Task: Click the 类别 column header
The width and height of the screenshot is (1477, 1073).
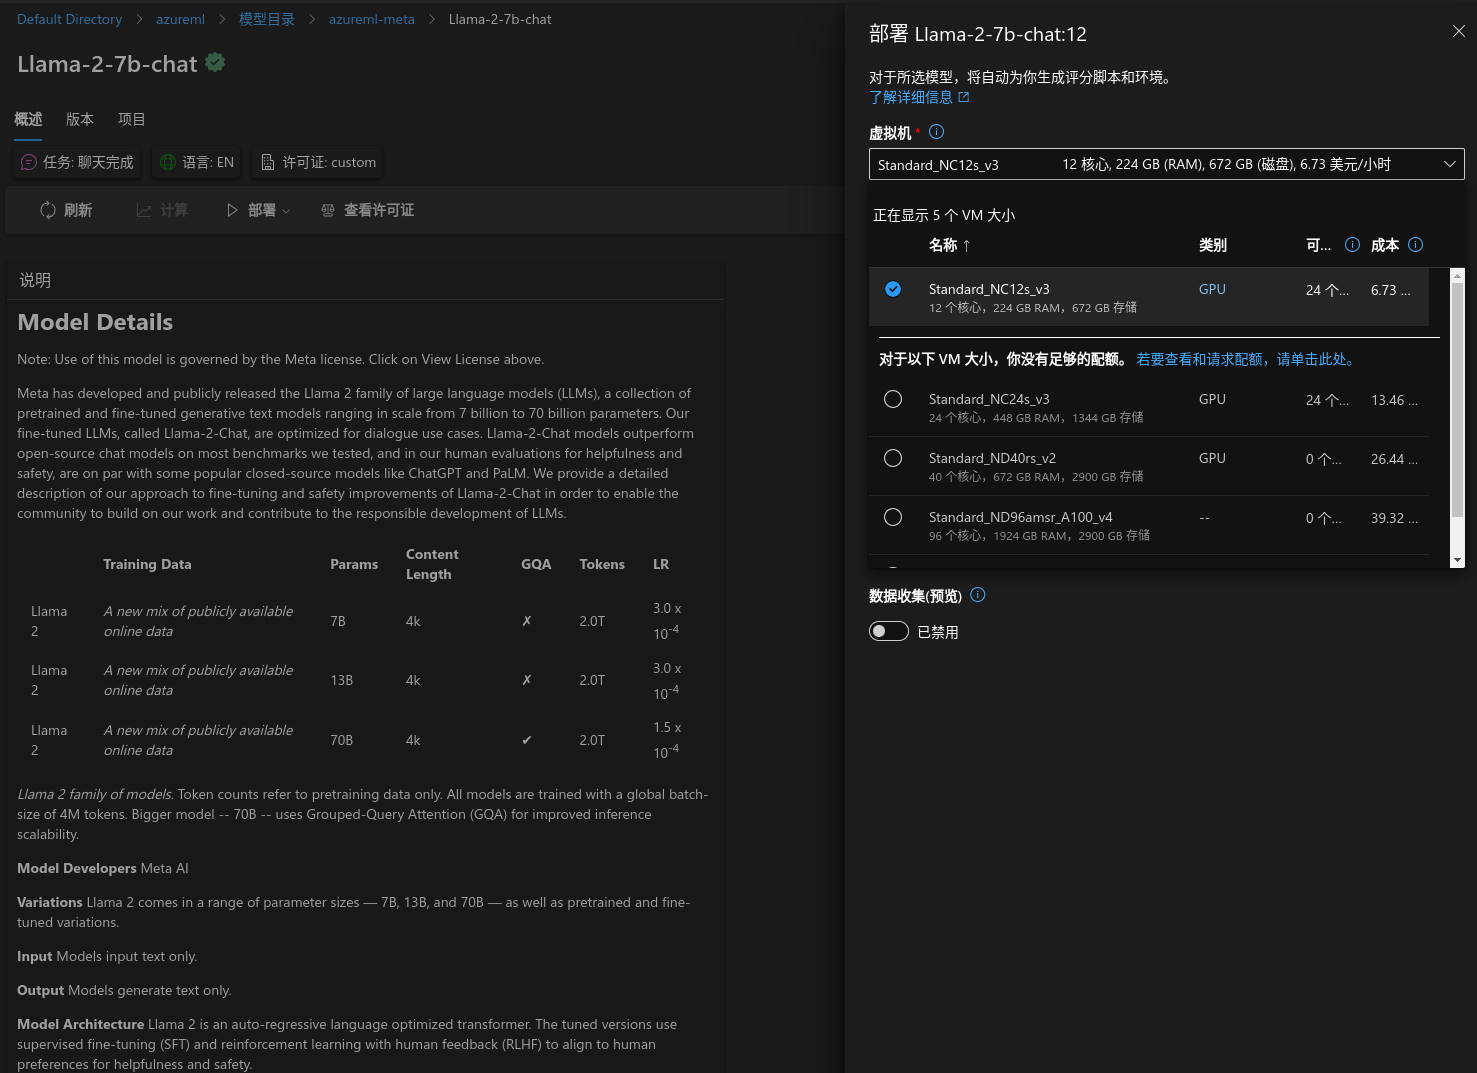Action: coord(1213,245)
